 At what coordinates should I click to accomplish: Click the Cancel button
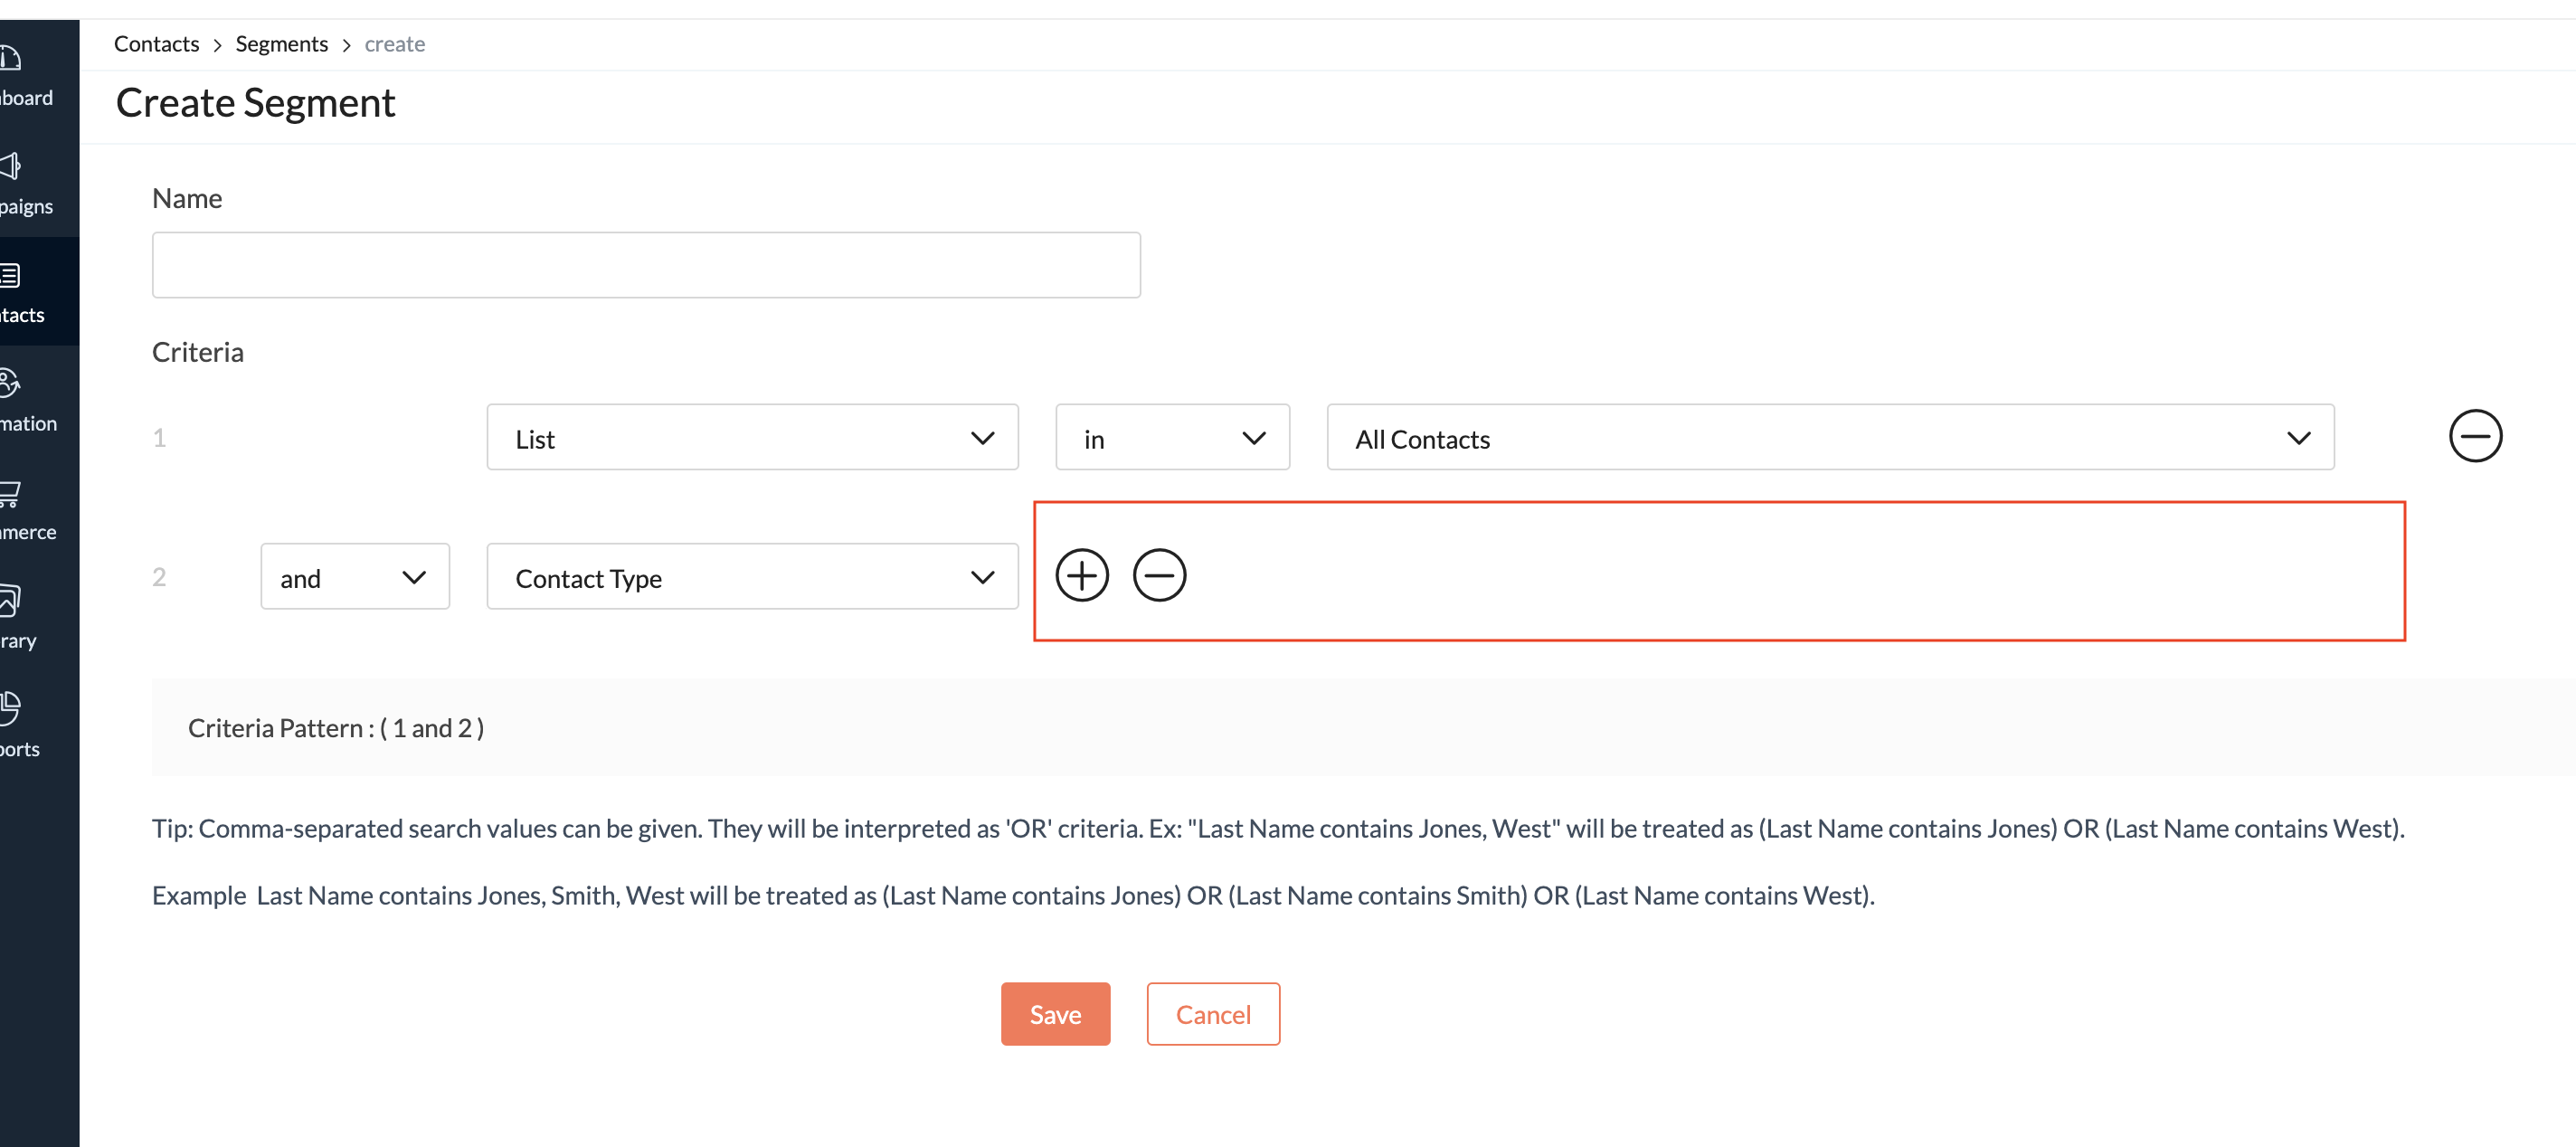tap(1212, 1014)
